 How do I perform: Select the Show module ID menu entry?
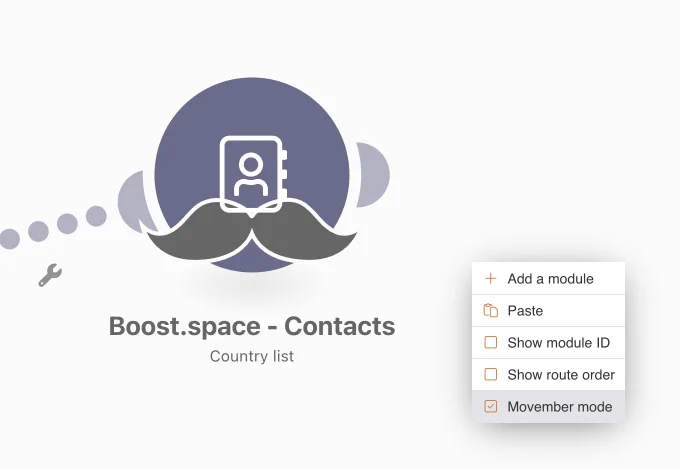pyautogui.click(x=548, y=343)
